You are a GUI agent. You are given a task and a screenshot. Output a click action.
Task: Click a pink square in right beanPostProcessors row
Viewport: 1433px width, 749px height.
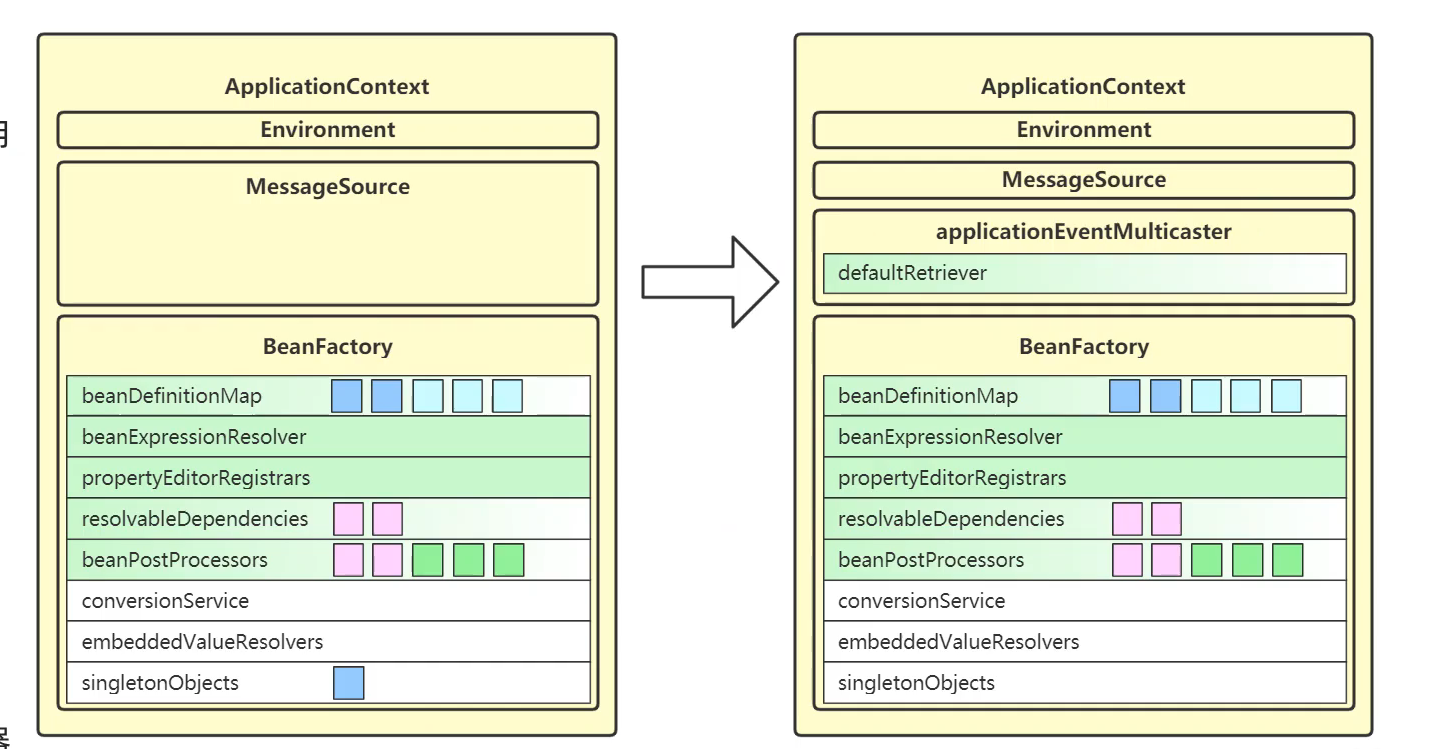click(1128, 560)
